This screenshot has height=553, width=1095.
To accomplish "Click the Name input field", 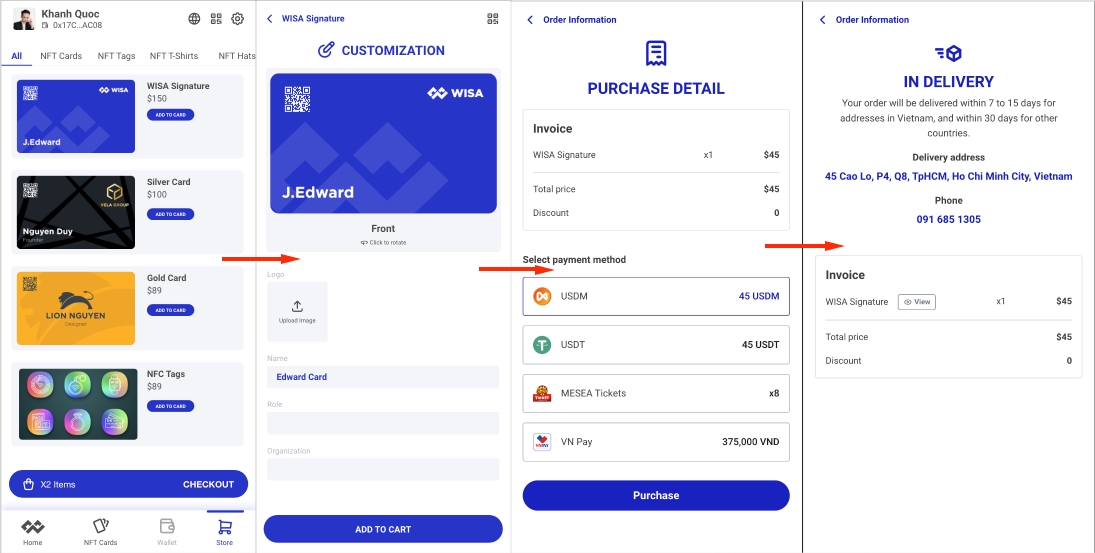I will (x=383, y=377).
